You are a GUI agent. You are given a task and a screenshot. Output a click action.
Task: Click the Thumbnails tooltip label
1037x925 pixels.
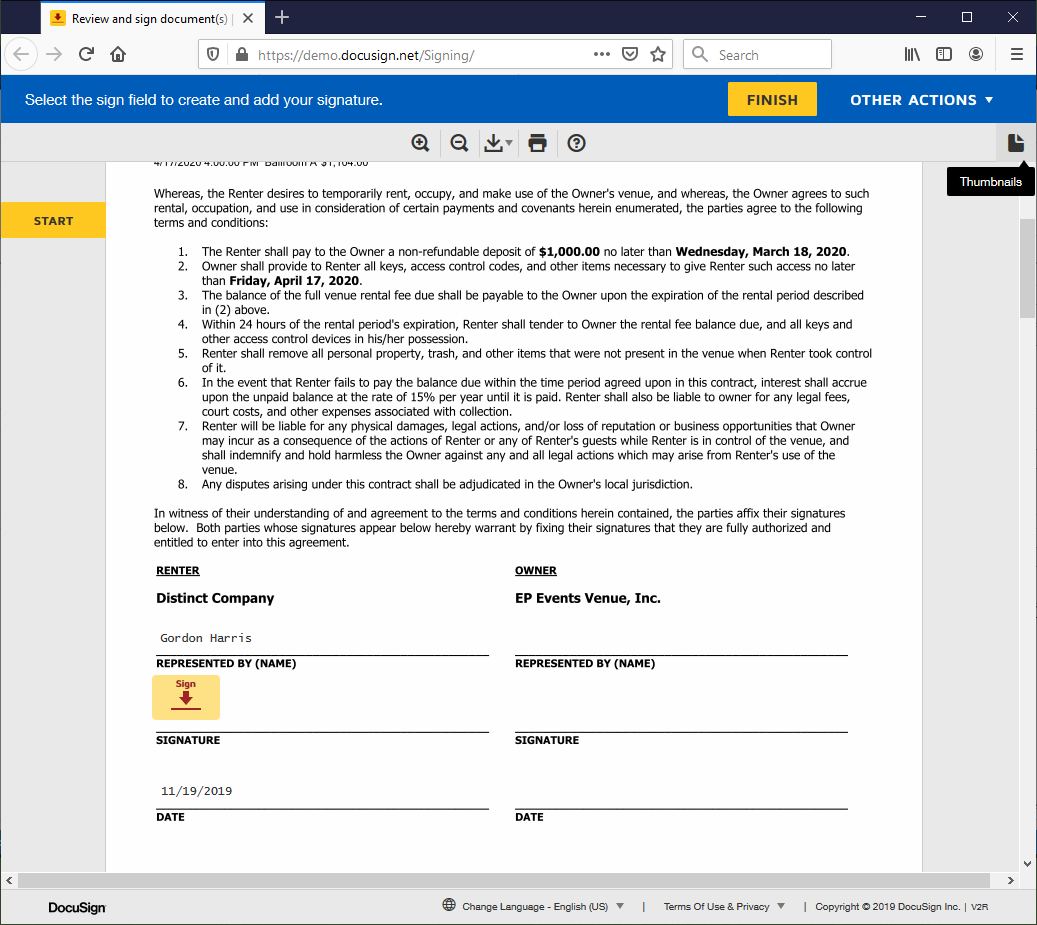[990, 182]
